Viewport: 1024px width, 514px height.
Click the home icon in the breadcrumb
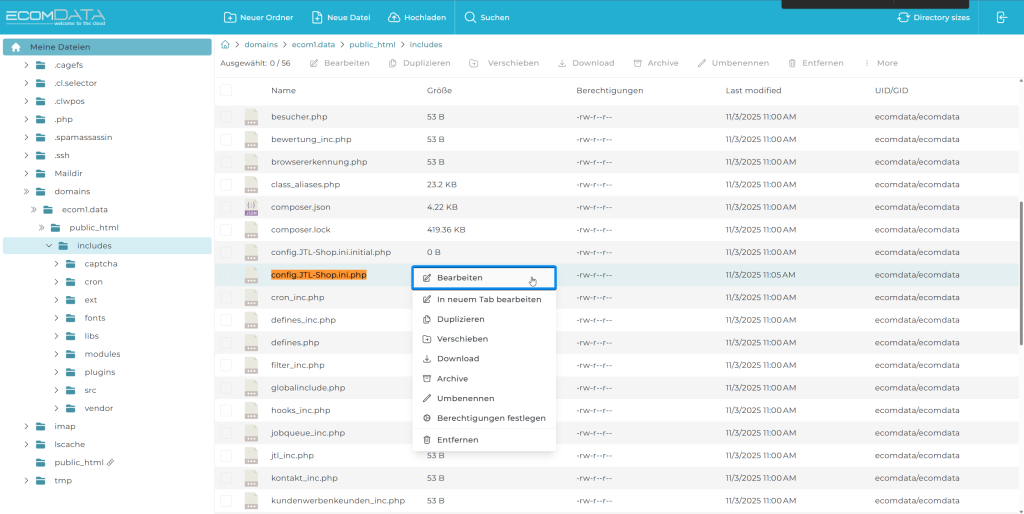click(225, 45)
